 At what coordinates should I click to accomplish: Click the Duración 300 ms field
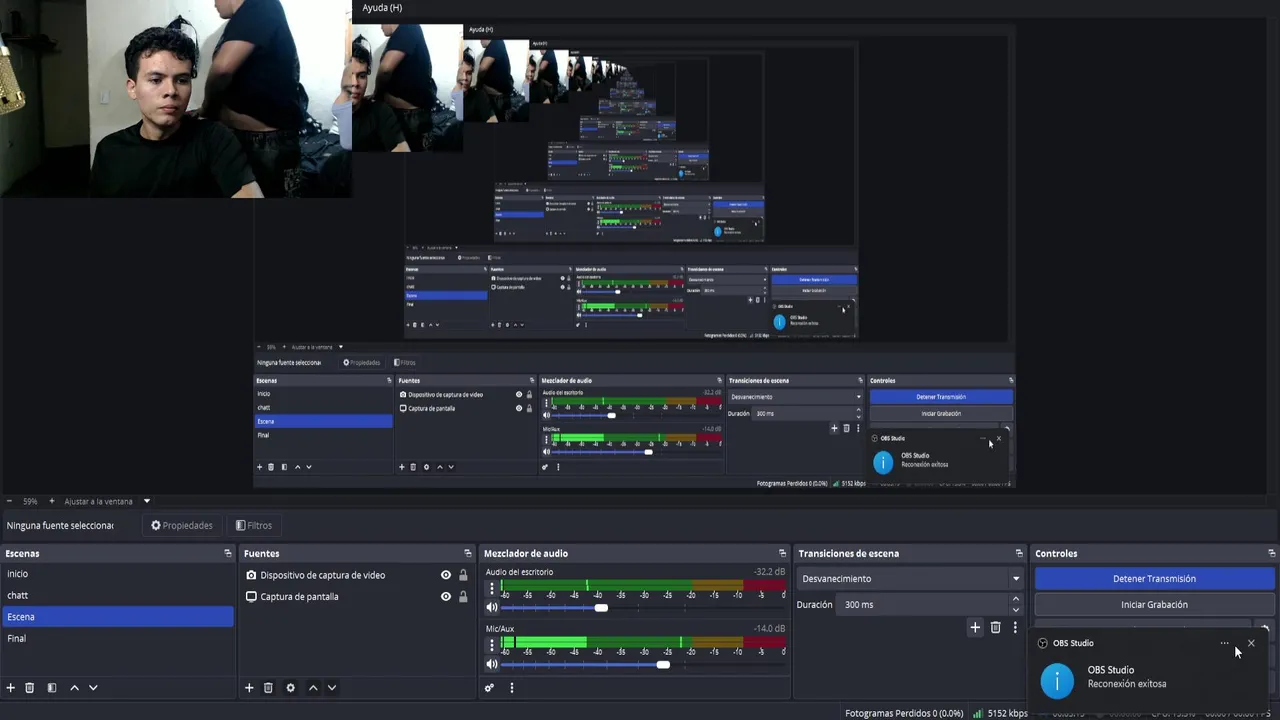point(923,604)
